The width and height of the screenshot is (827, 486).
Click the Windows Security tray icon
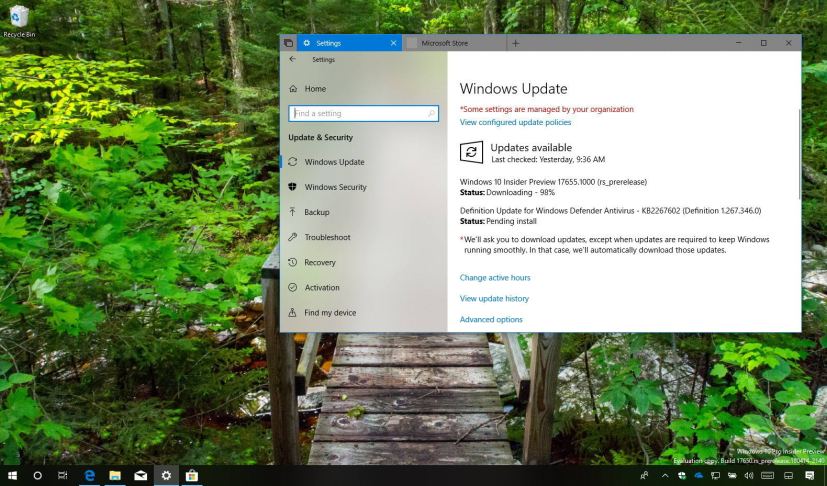point(682,475)
